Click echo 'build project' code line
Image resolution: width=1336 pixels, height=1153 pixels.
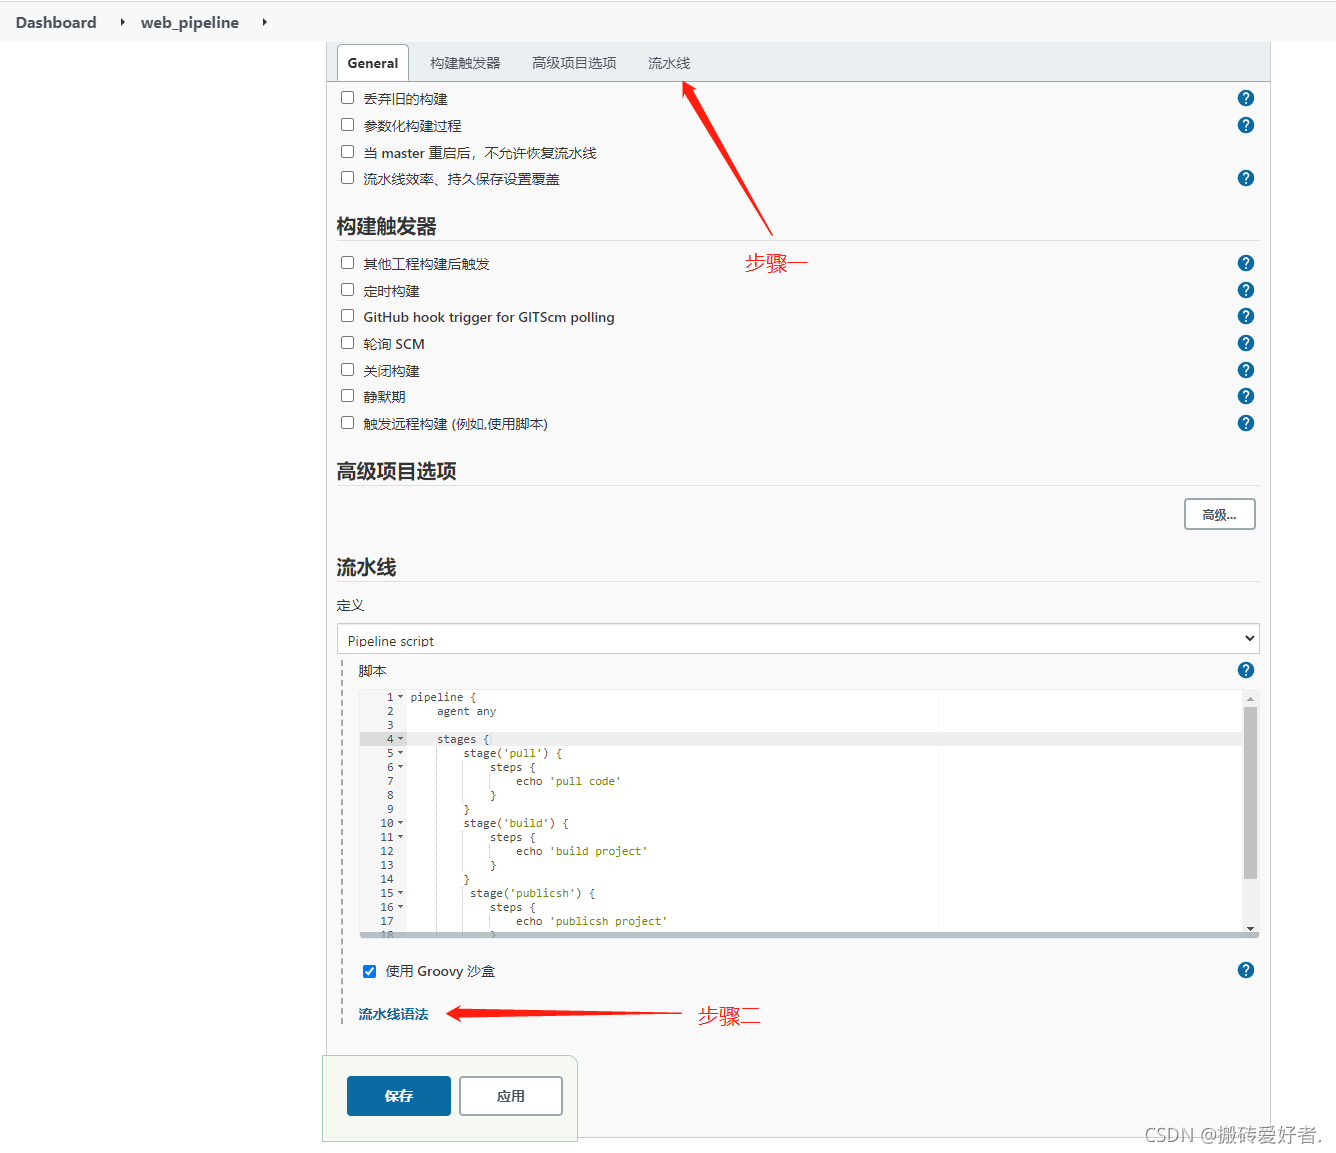pos(581,851)
